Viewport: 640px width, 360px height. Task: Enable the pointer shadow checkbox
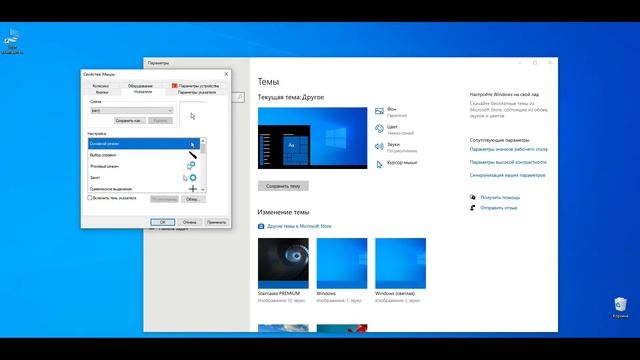point(90,198)
